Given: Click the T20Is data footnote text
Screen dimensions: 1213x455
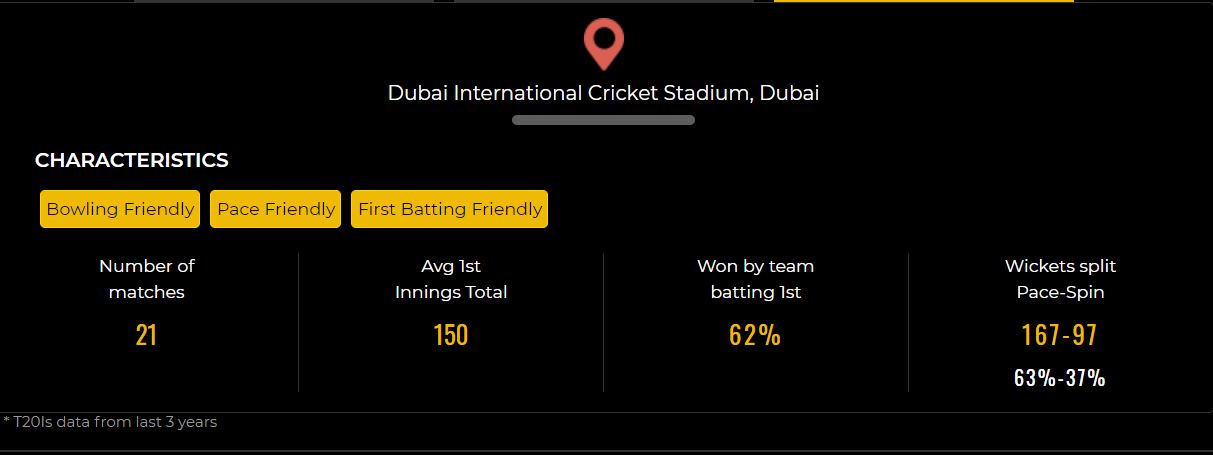Looking at the screenshot, I should pyautogui.click(x=110, y=422).
